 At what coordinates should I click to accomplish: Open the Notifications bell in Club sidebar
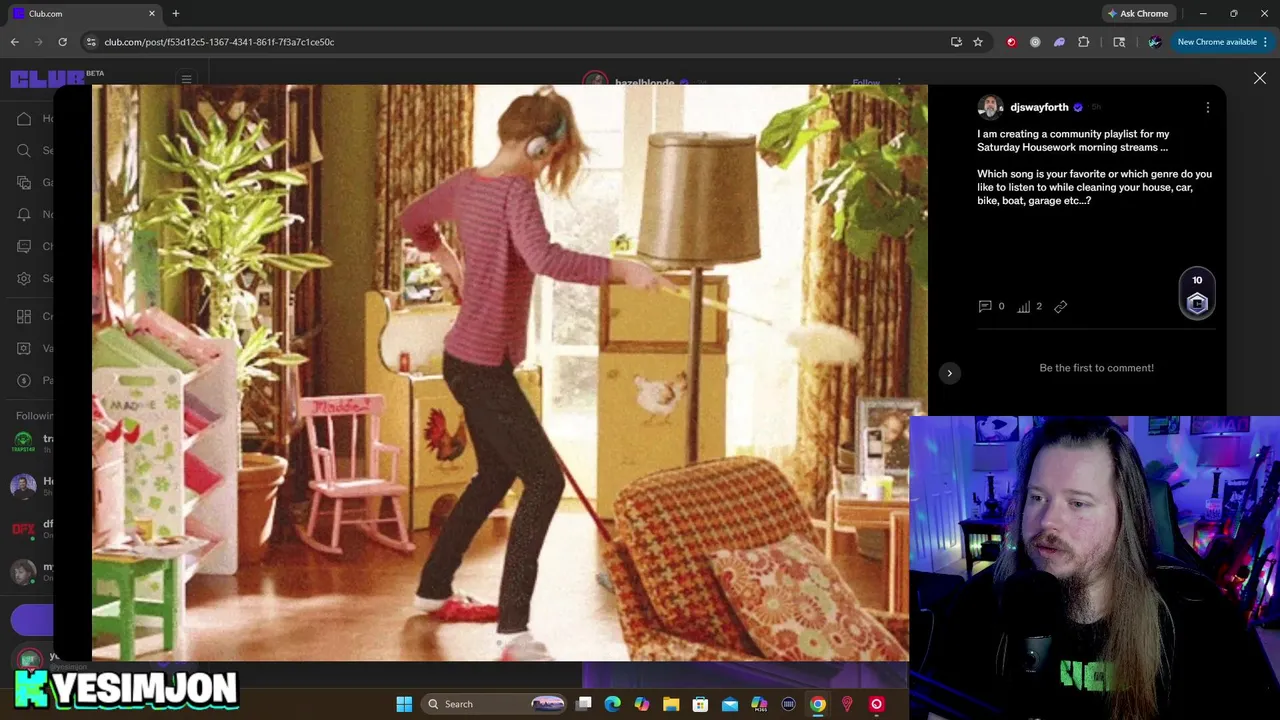[x=24, y=214]
